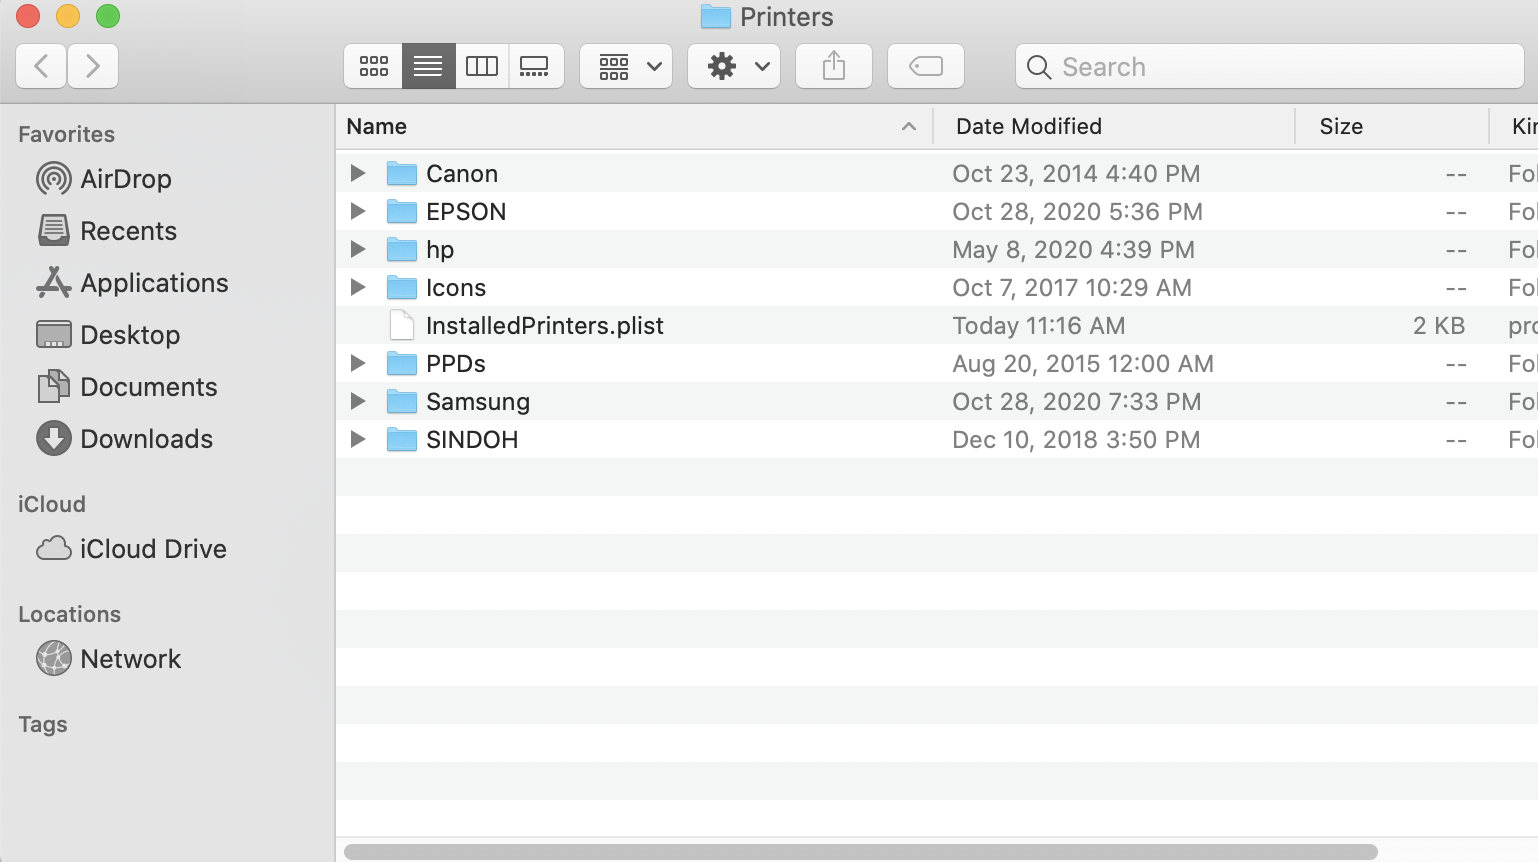1538x862 pixels.
Task: Go back with the left chevron button
Action: [42, 66]
